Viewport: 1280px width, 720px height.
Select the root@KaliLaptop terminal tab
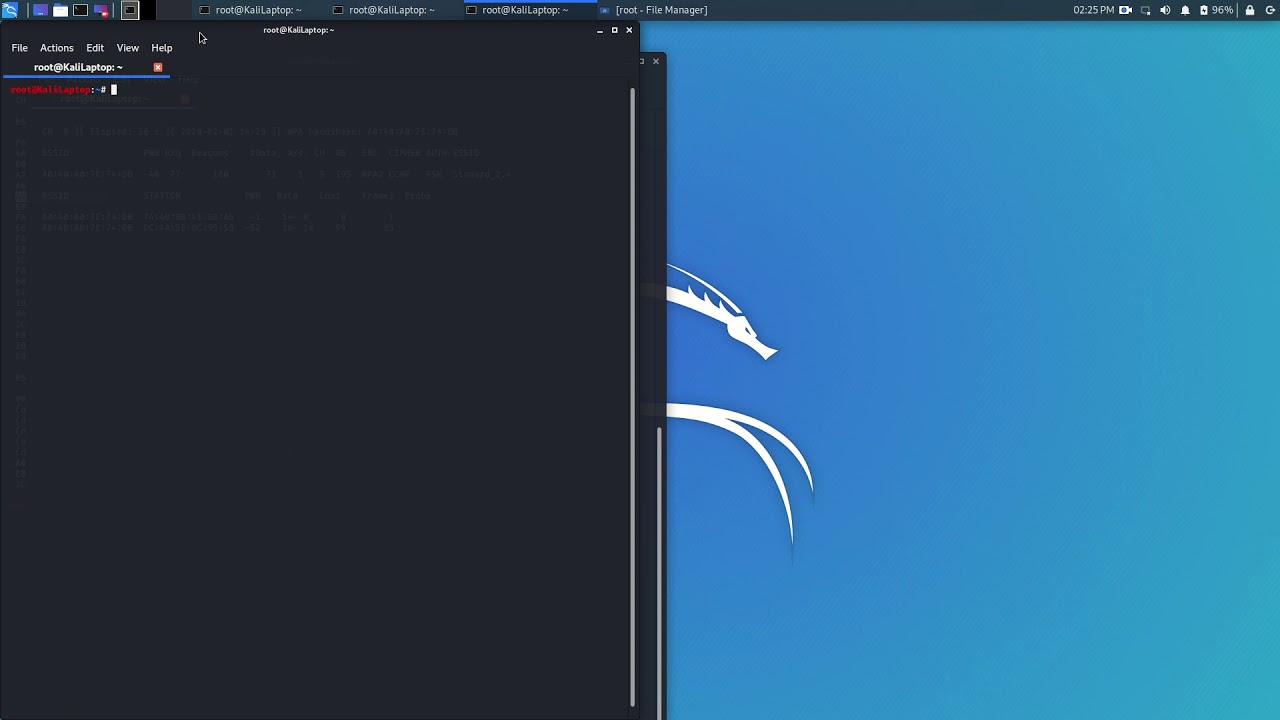(x=85, y=67)
